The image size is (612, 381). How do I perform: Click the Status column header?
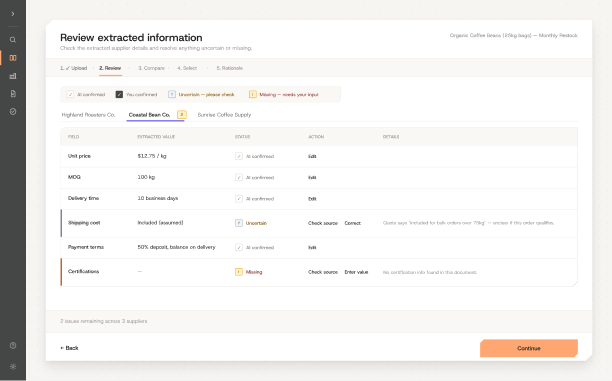point(242,137)
